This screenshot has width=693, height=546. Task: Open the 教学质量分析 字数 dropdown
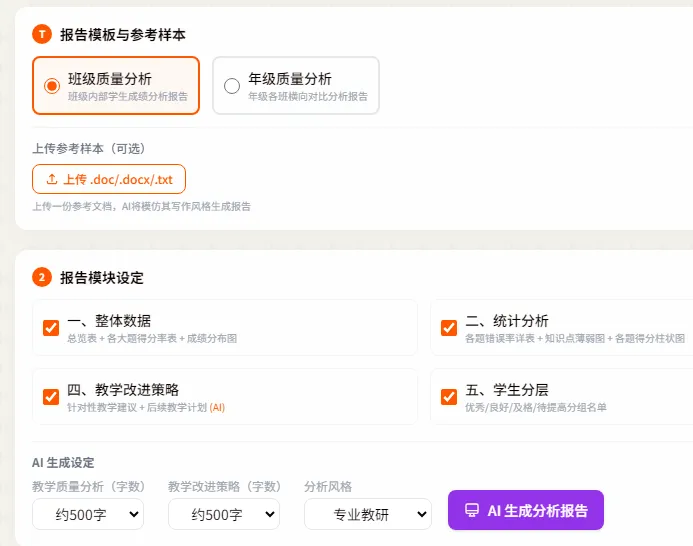(88, 514)
